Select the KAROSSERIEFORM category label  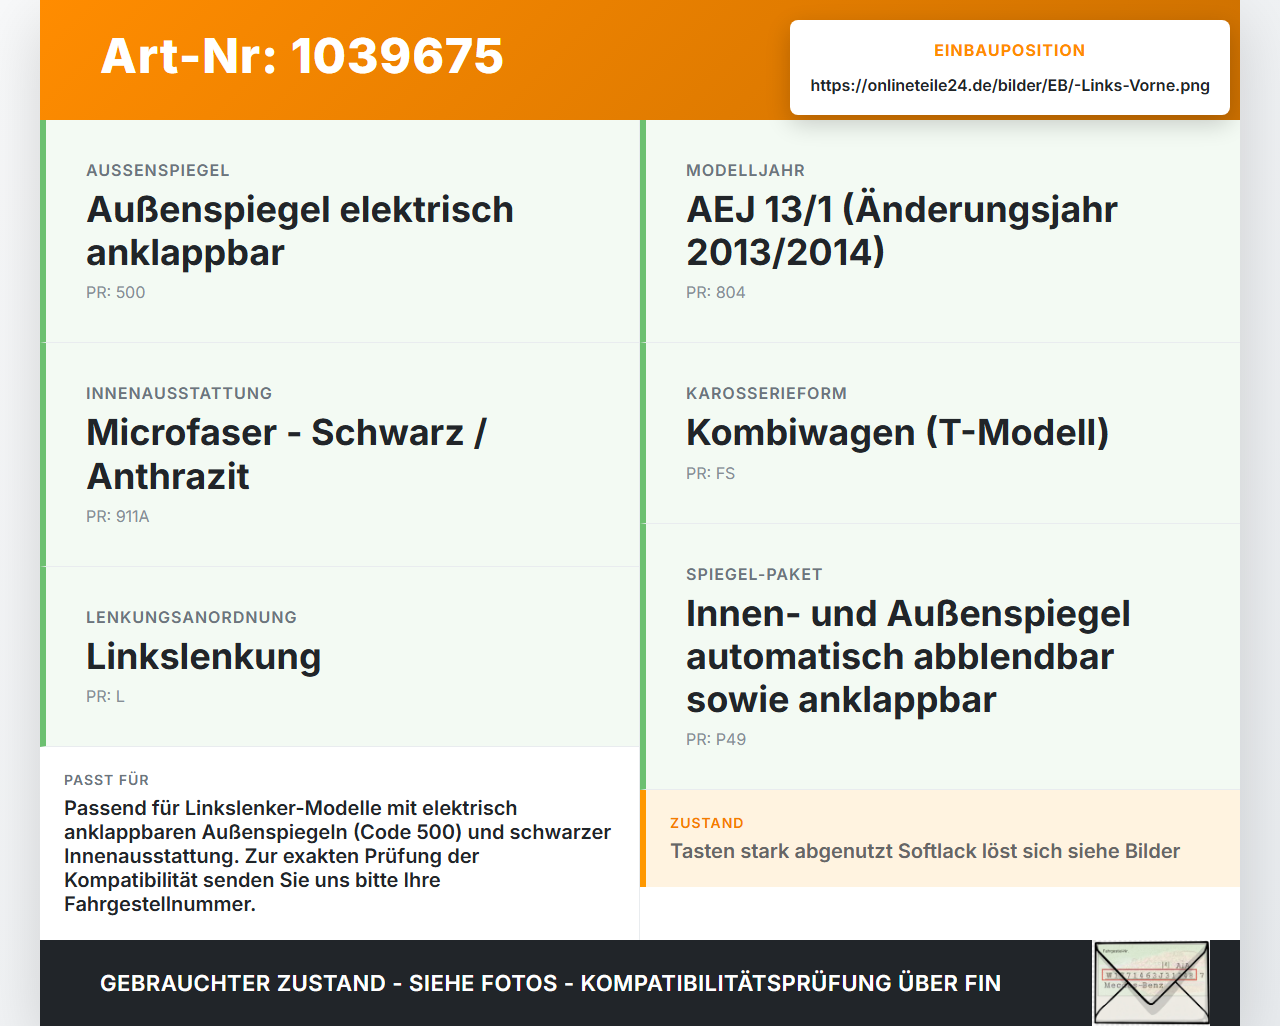coord(766,393)
